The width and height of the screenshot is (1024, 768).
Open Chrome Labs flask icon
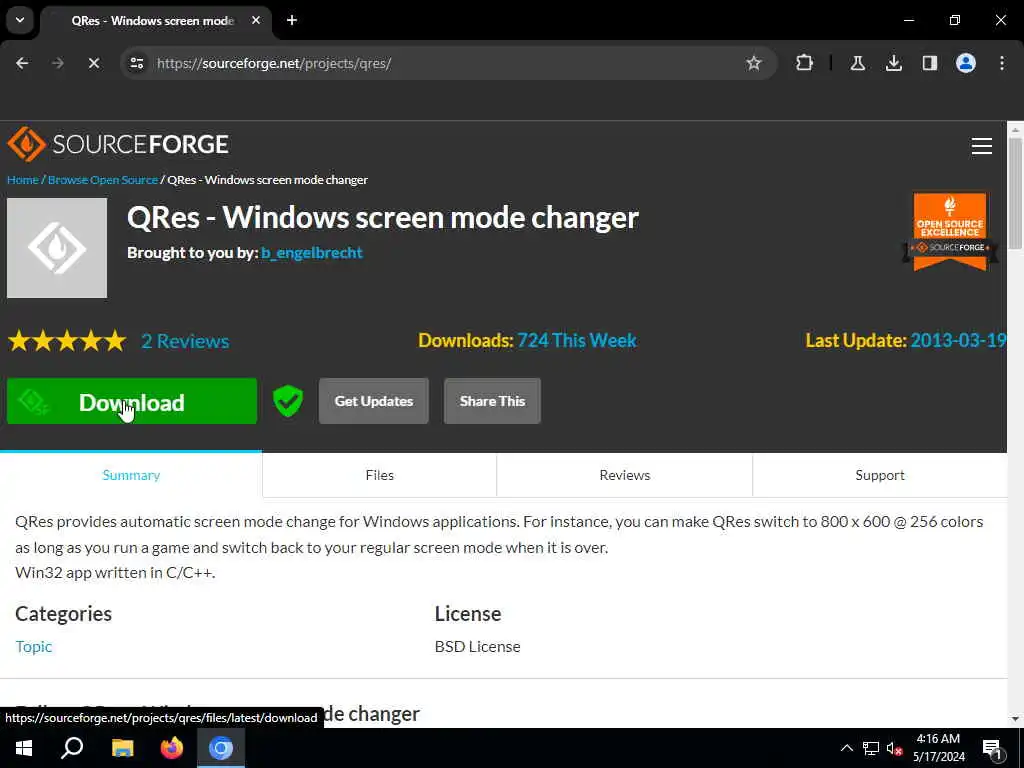857,63
